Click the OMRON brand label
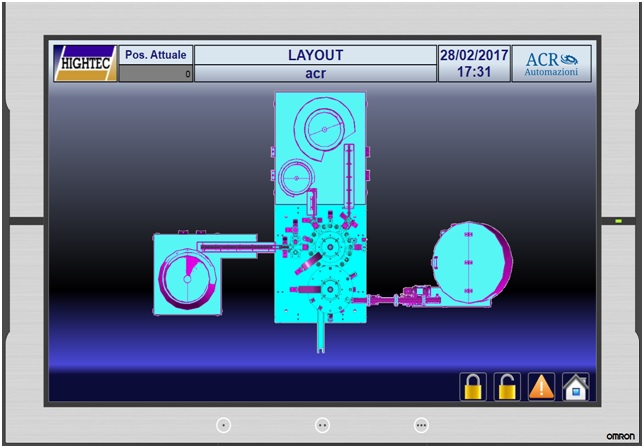The width and height of the screenshot is (644, 448). [x=620, y=436]
